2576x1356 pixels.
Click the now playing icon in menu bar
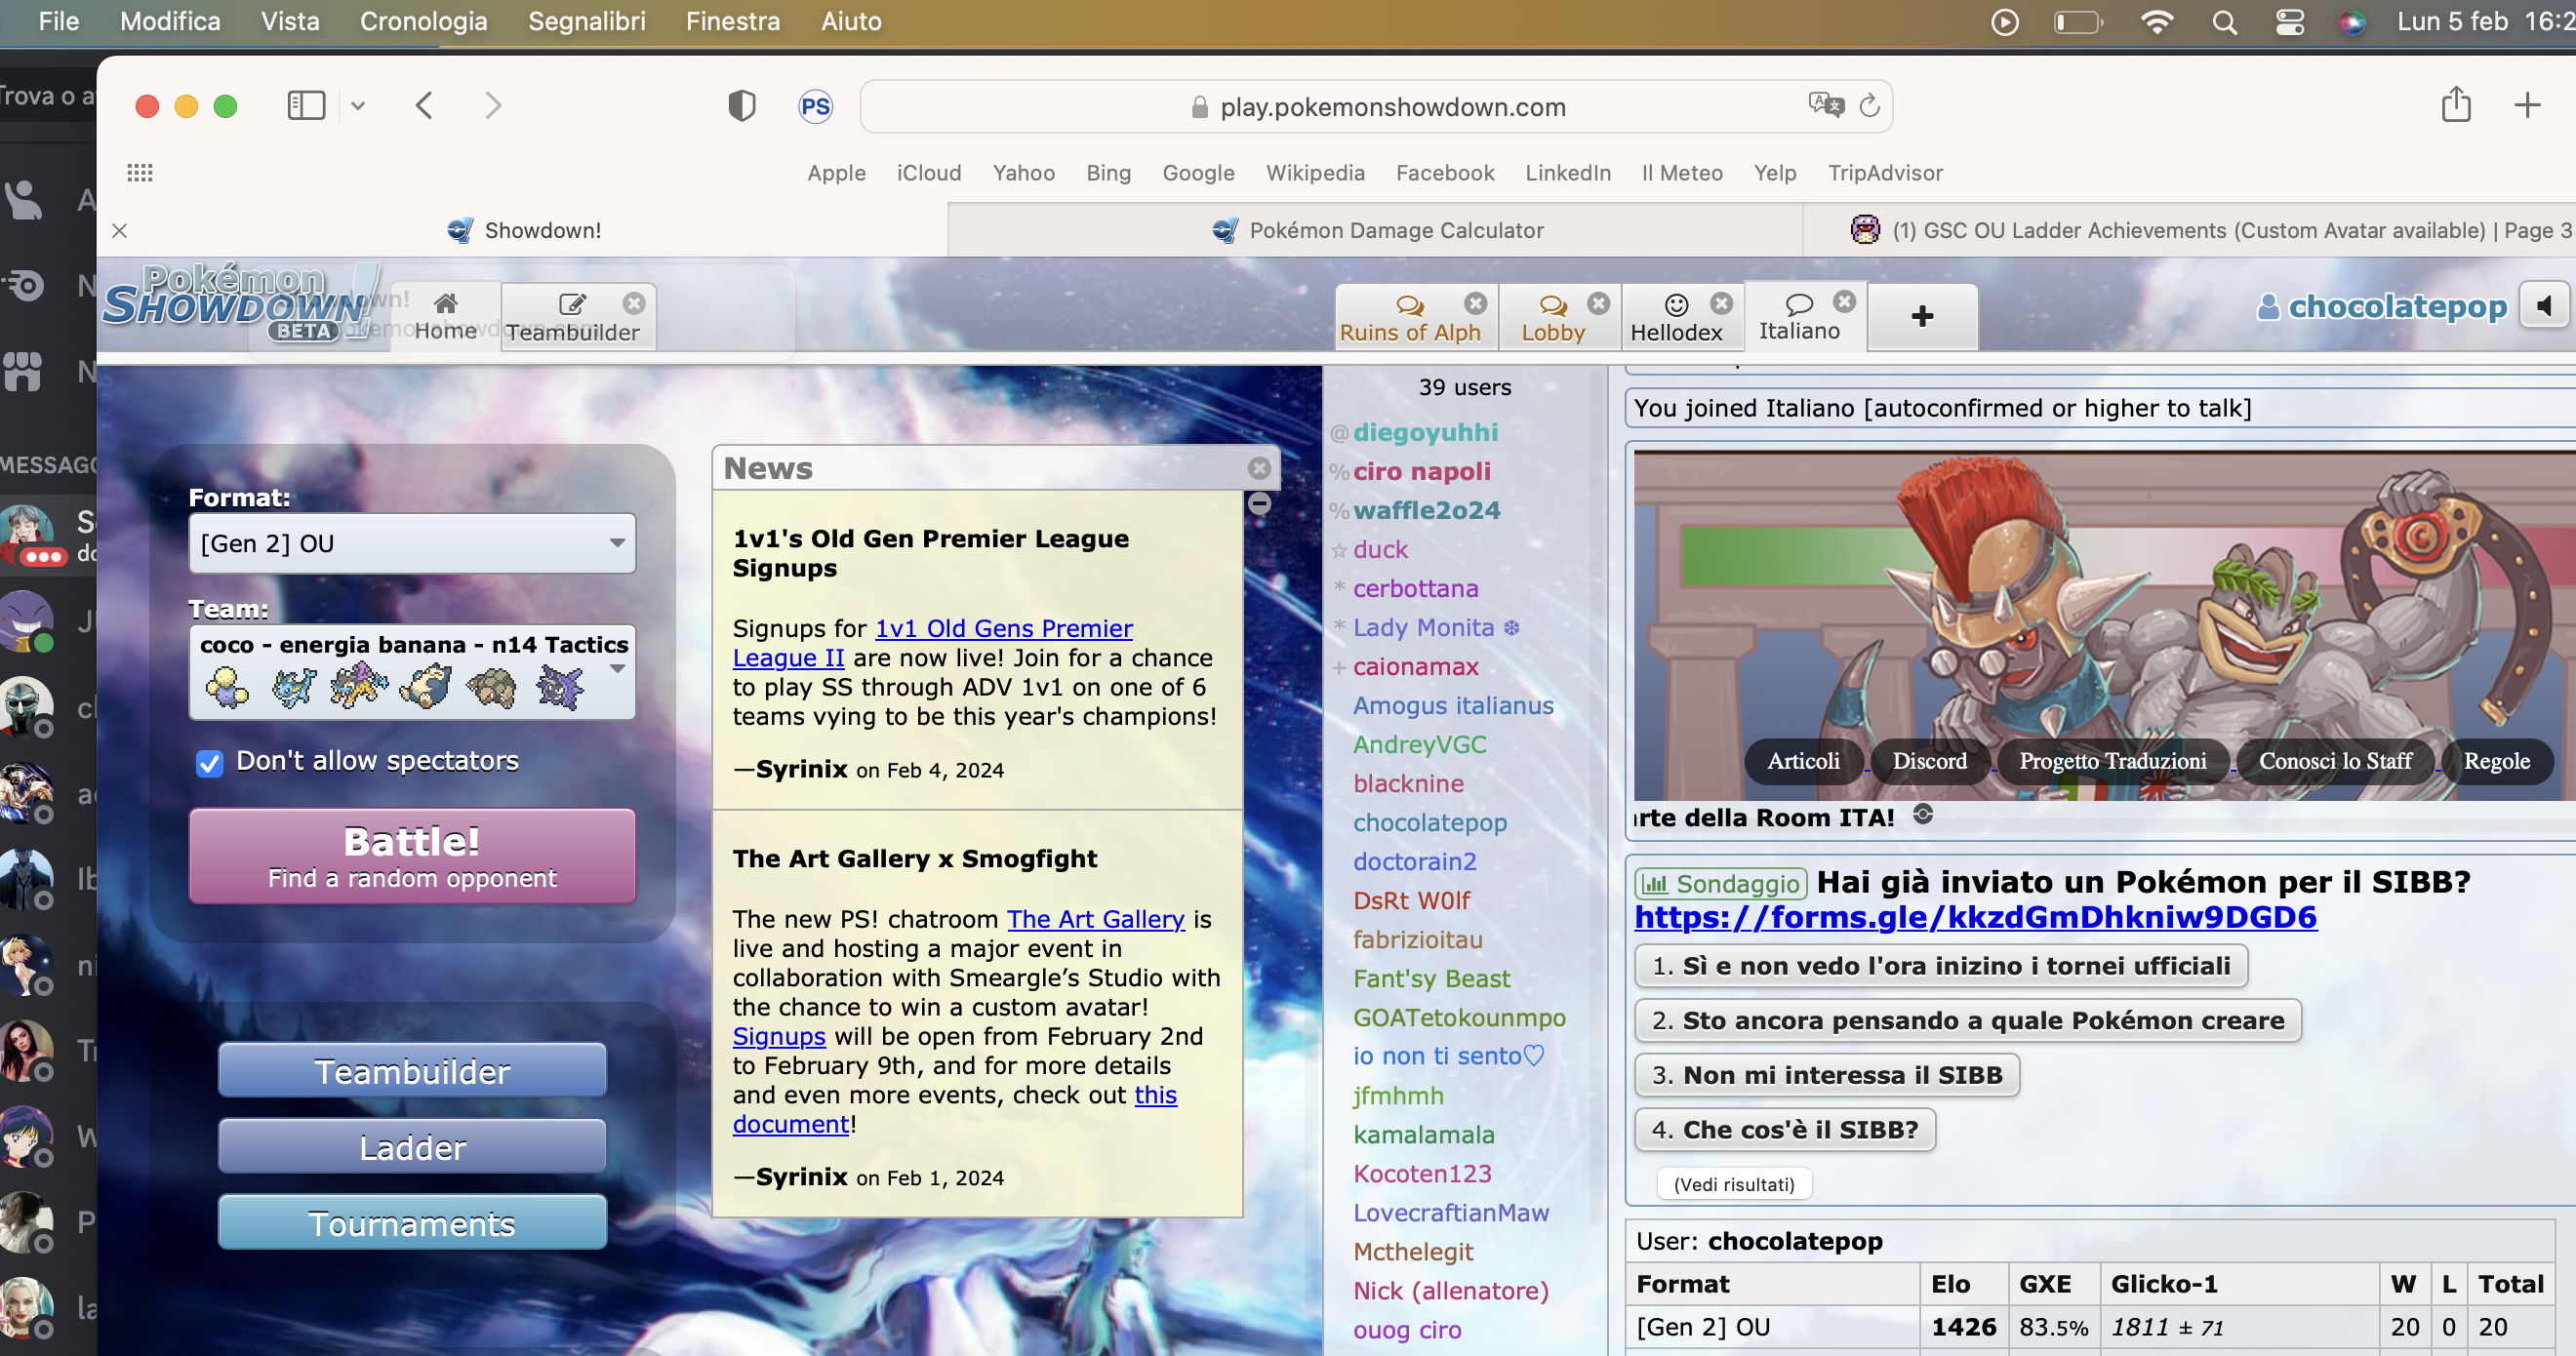coord(2004,22)
